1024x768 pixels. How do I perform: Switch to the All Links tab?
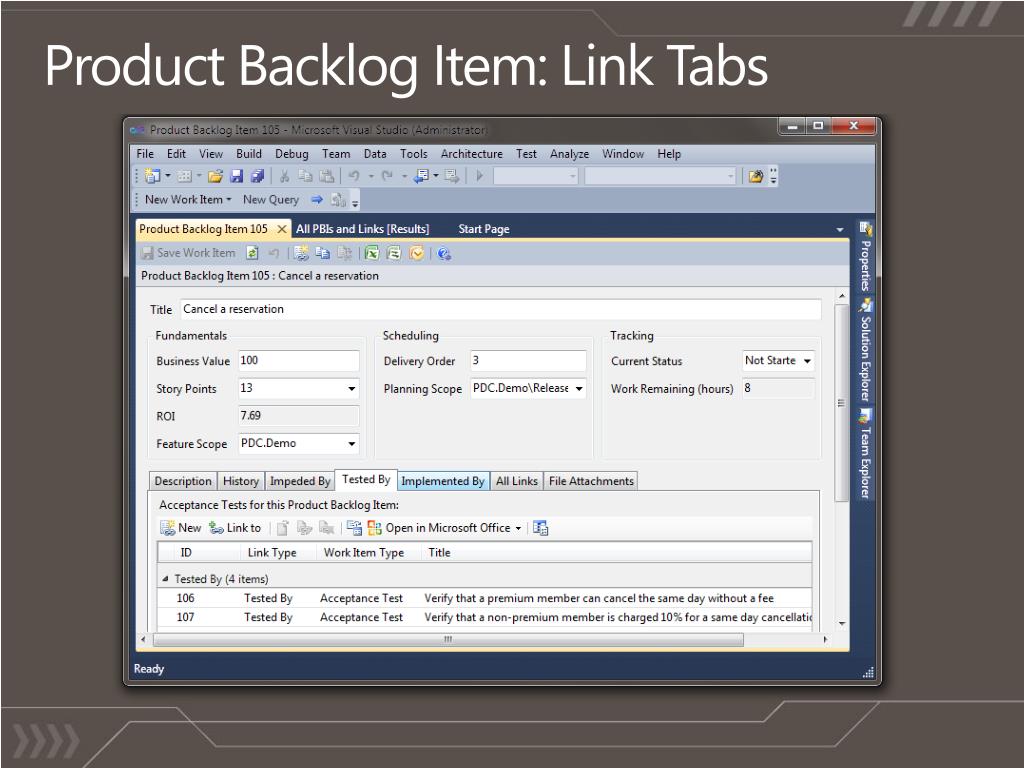pyautogui.click(x=517, y=481)
